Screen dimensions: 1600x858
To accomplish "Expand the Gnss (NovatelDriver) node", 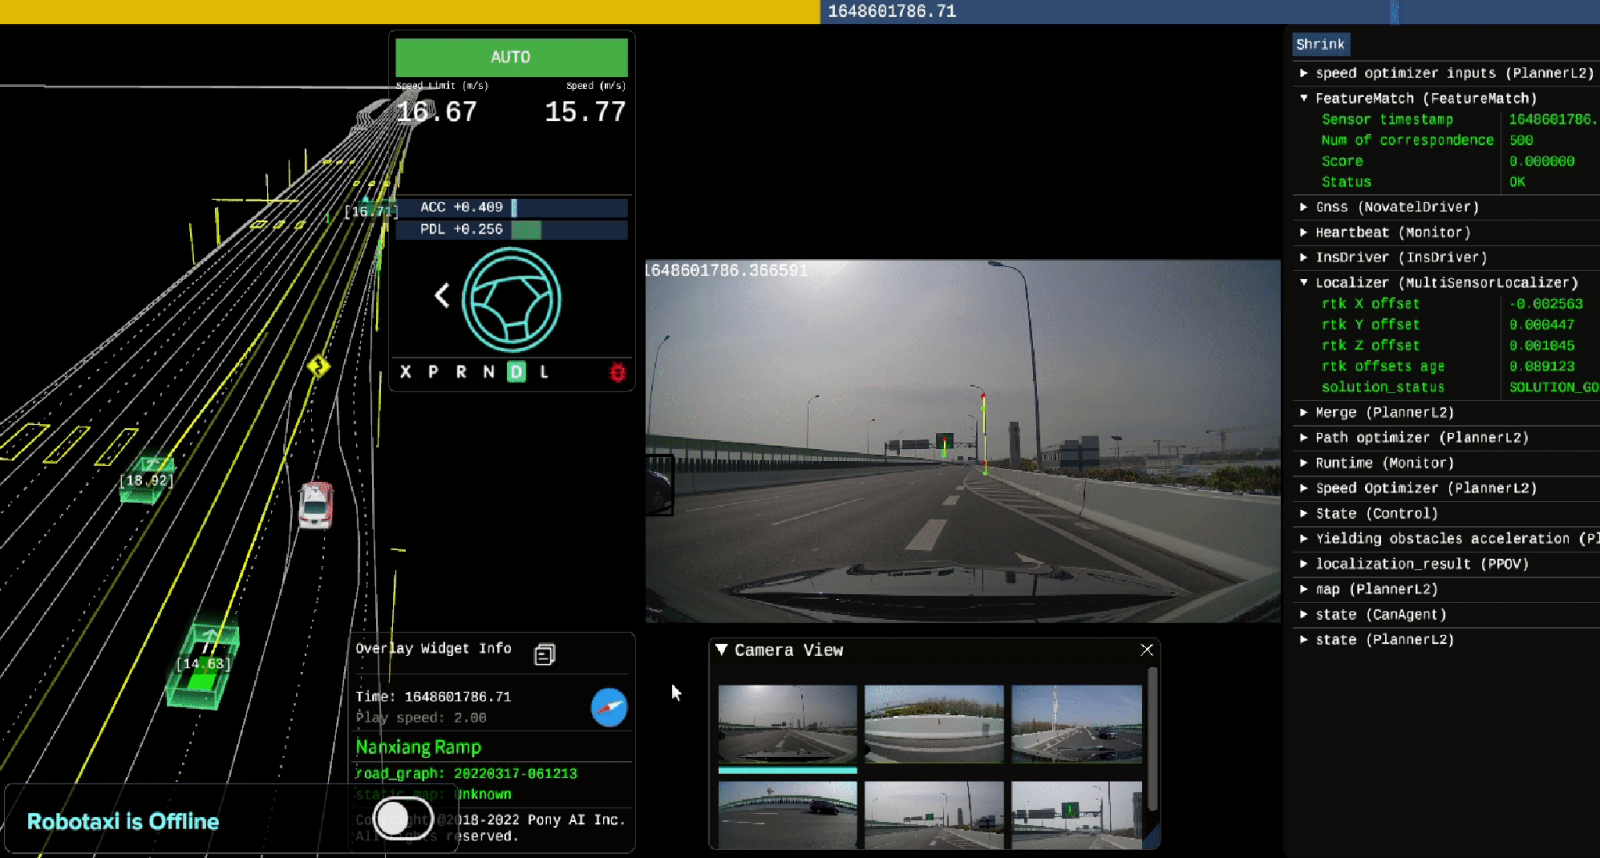I will [1304, 207].
